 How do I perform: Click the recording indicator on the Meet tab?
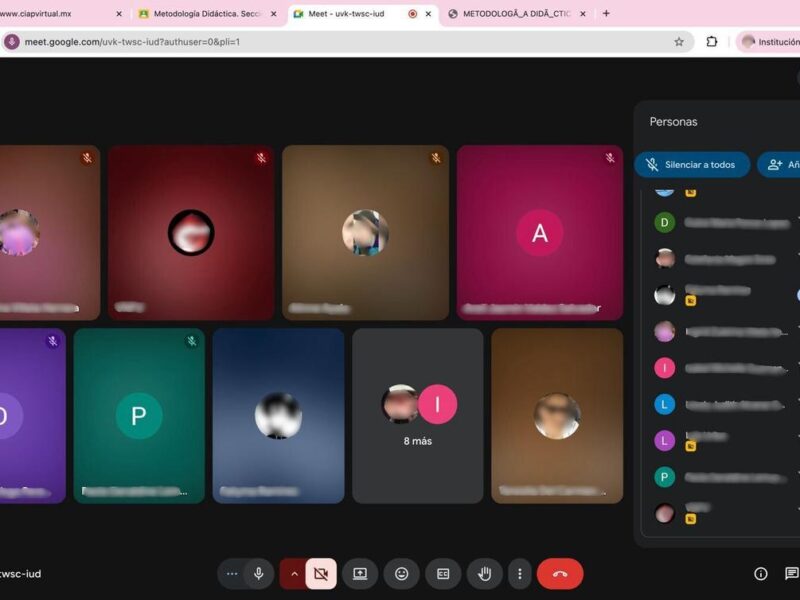coord(412,14)
